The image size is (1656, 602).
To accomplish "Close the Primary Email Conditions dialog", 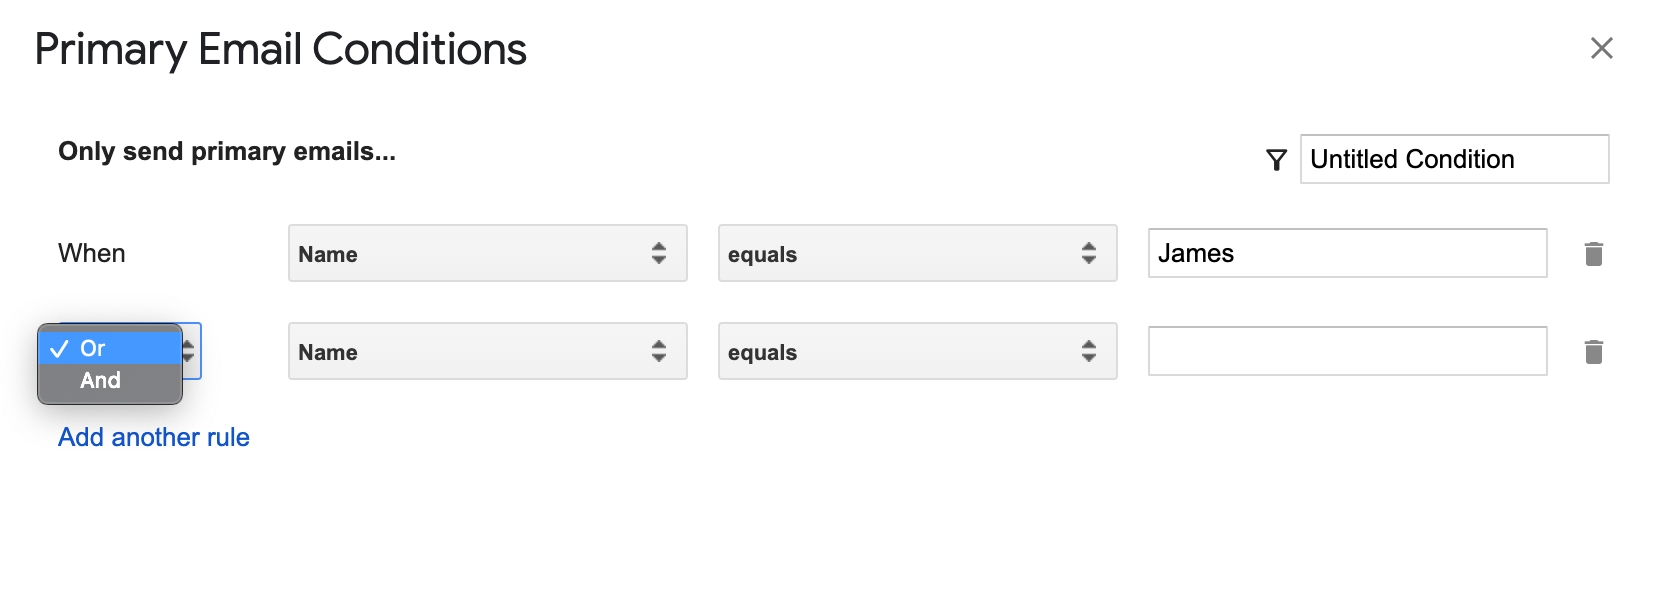I will [1601, 48].
